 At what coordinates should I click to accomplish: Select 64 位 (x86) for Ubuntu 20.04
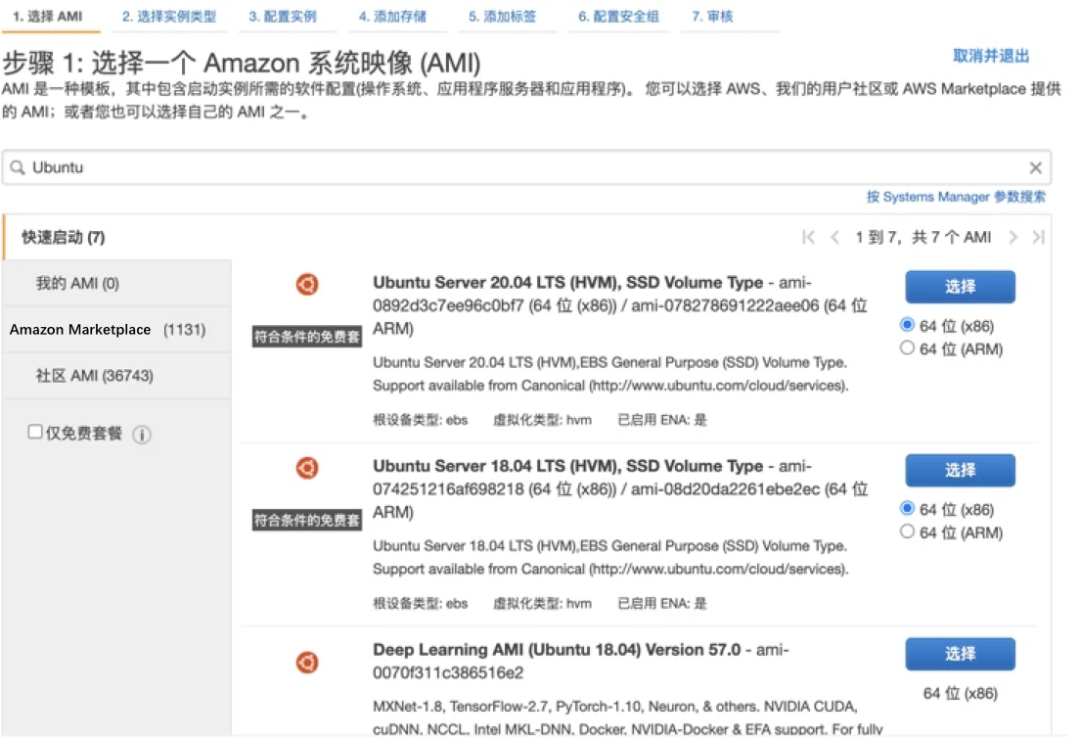(x=907, y=325)
